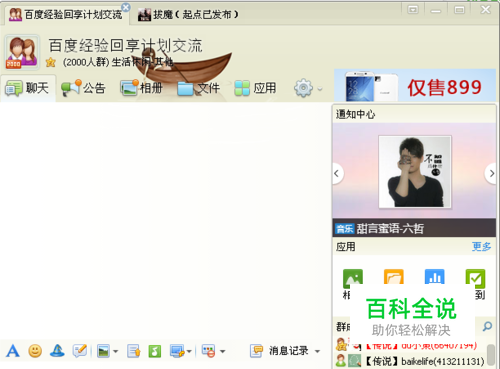Open the 仅售899 phone advertisement

[x=415, y=85]
